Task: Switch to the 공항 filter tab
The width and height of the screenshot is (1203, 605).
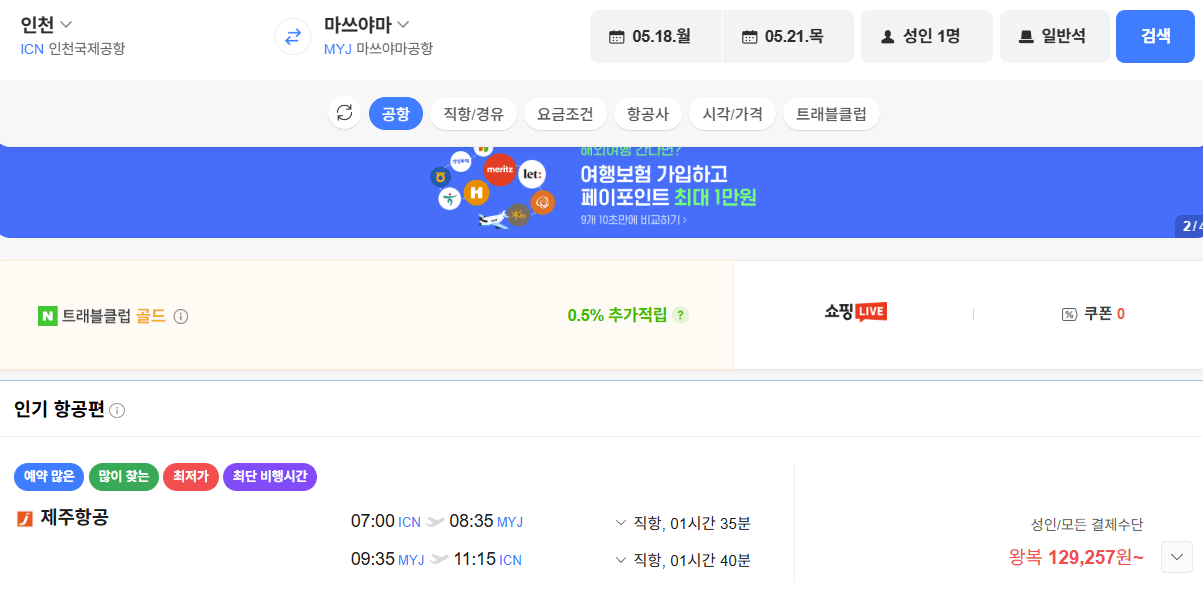Action: 394,113
